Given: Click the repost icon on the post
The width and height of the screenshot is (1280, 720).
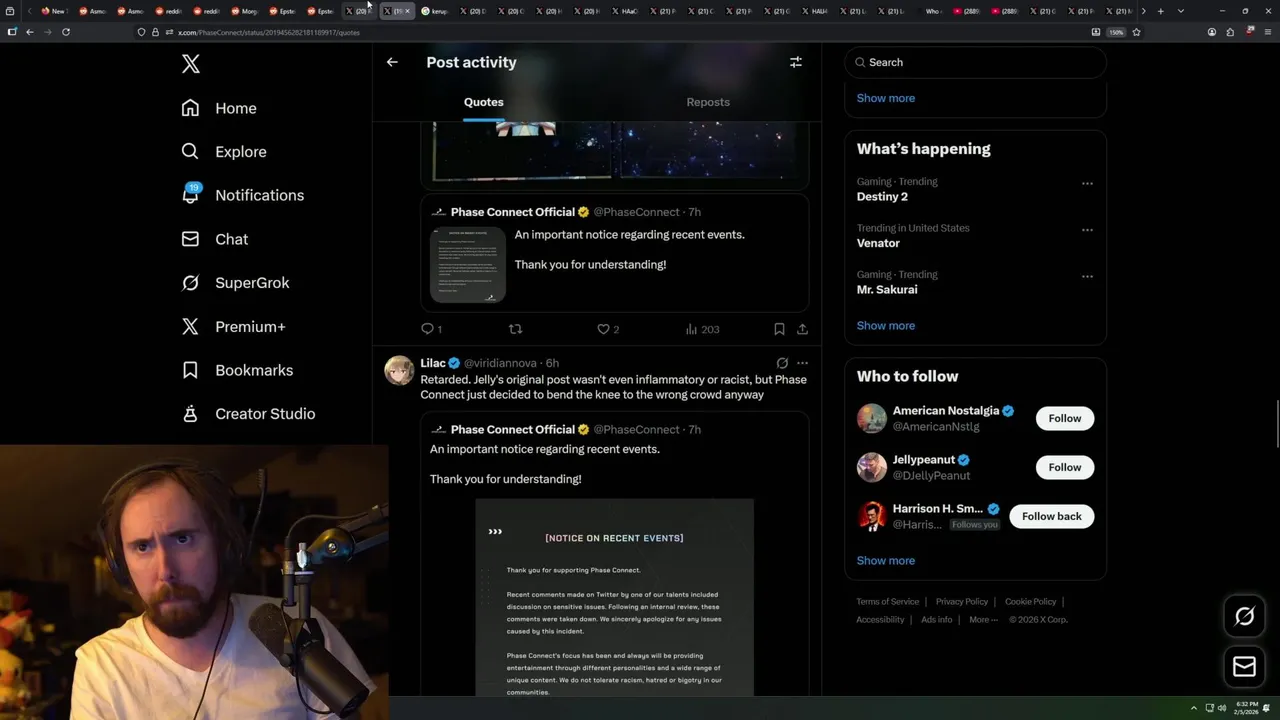Looking at the screenshot, I should 516,329.
